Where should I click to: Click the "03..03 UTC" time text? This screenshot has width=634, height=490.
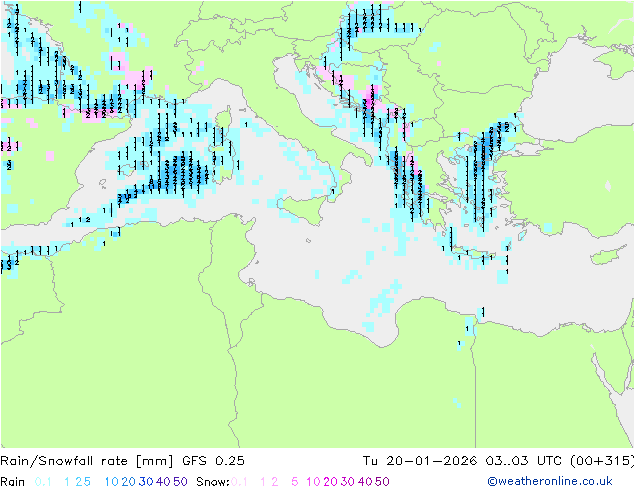(524, 461)
